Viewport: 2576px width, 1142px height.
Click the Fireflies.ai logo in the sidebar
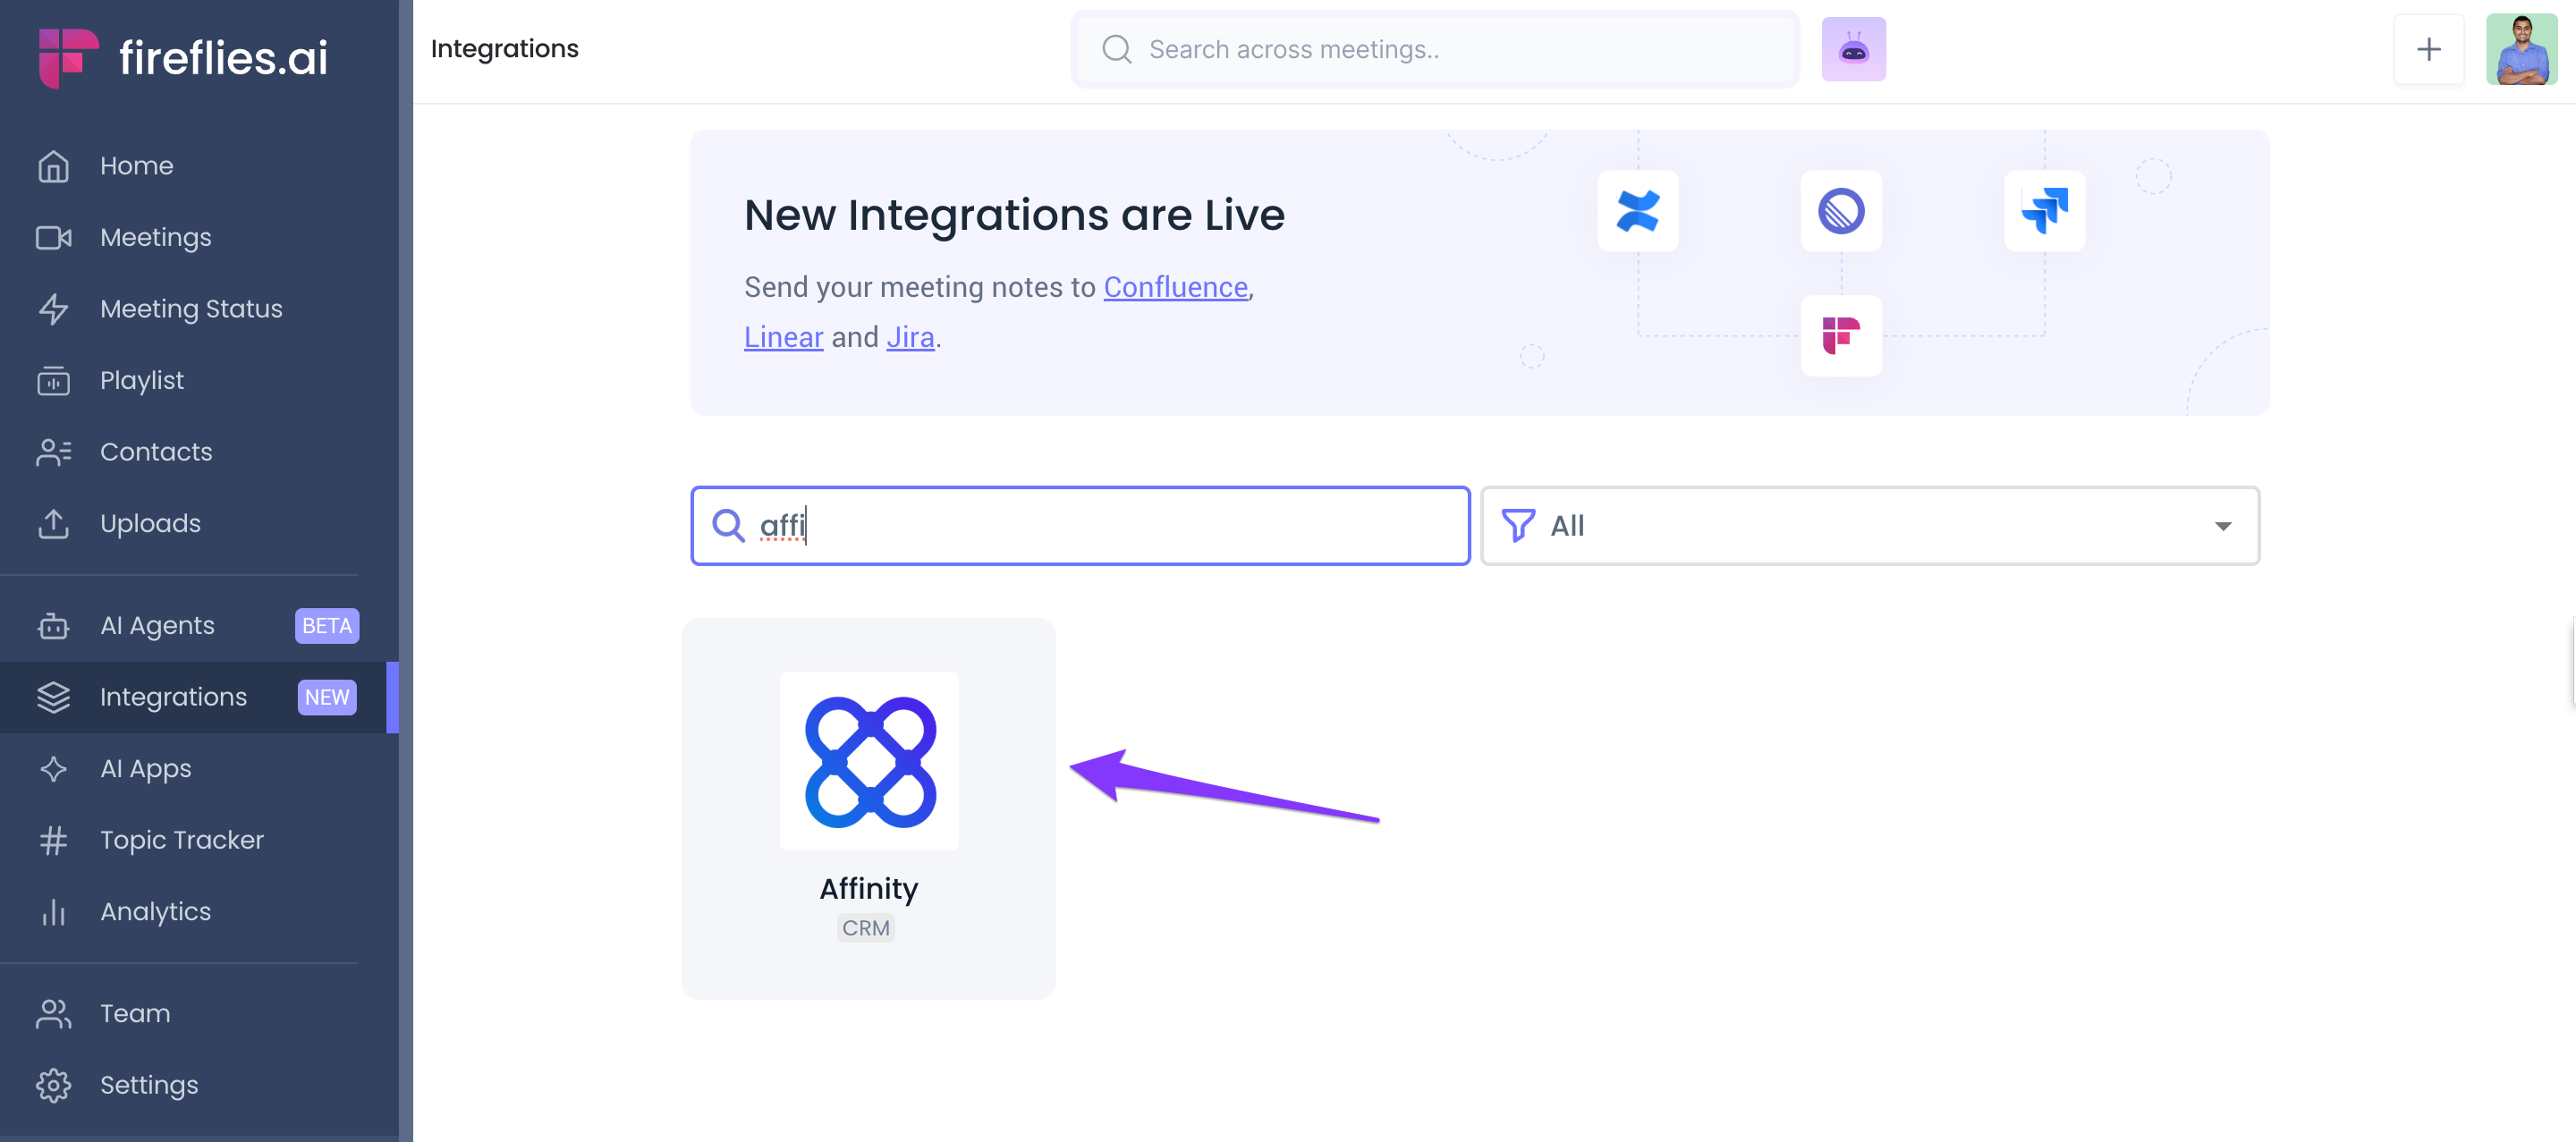click(x=183, y=57)
